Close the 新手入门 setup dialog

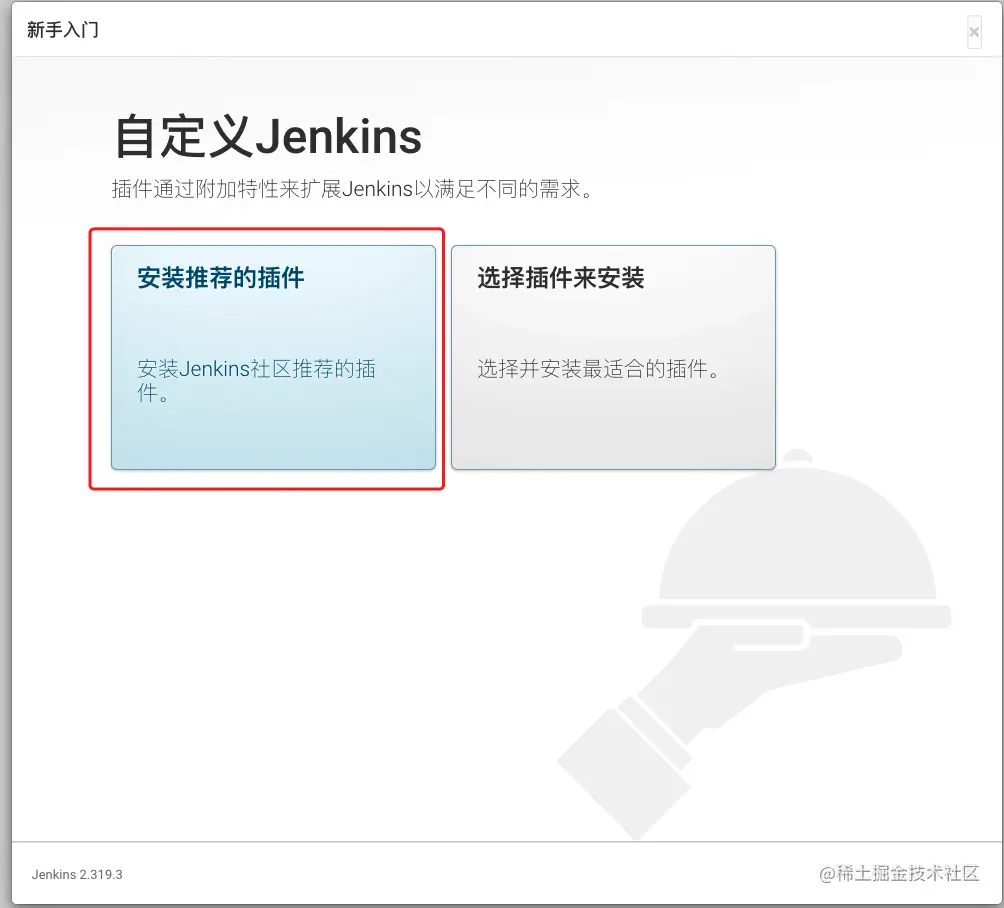974,31
